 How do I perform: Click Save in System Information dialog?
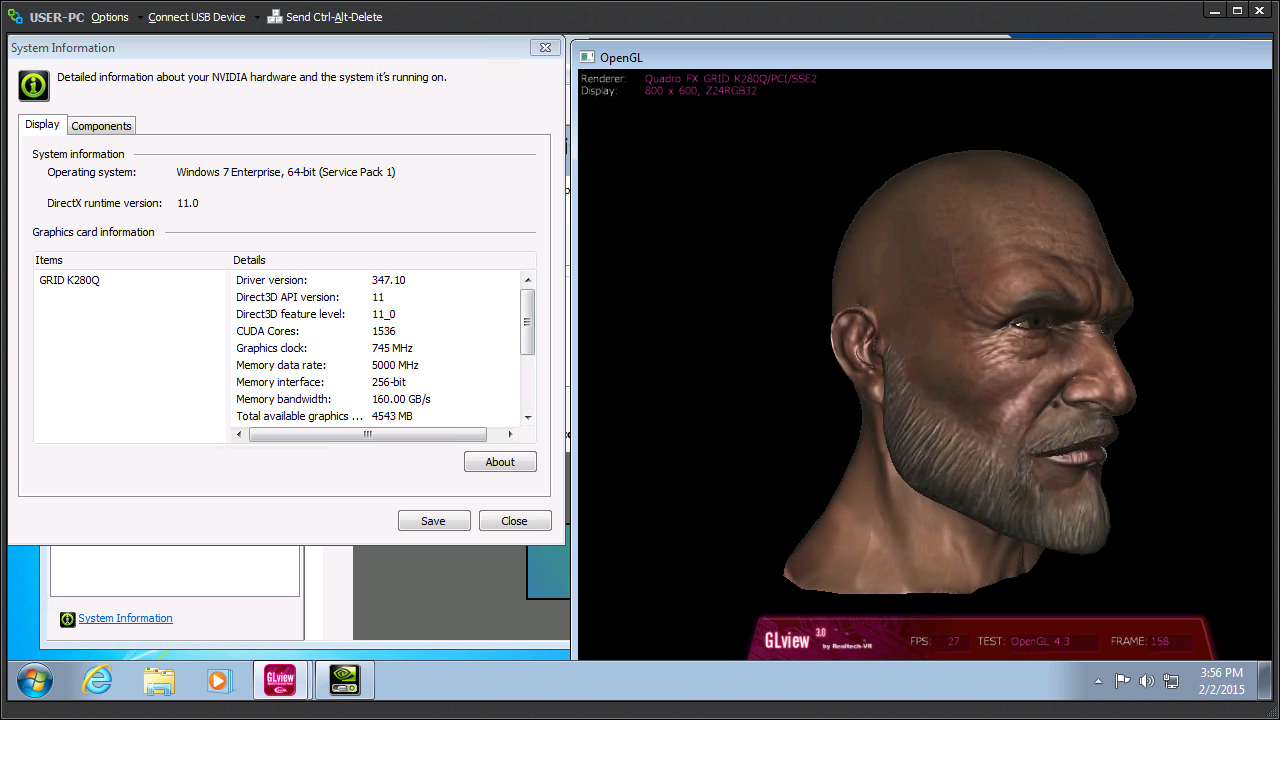pos(433,521)
